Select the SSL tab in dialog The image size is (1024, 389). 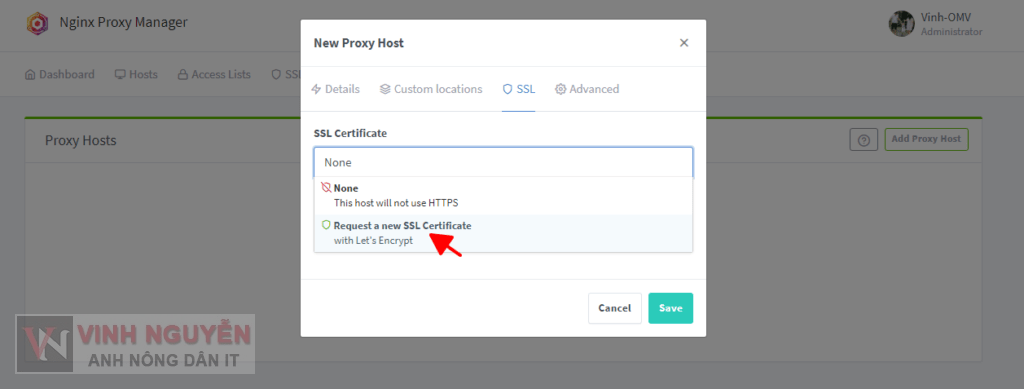(519, 89)
